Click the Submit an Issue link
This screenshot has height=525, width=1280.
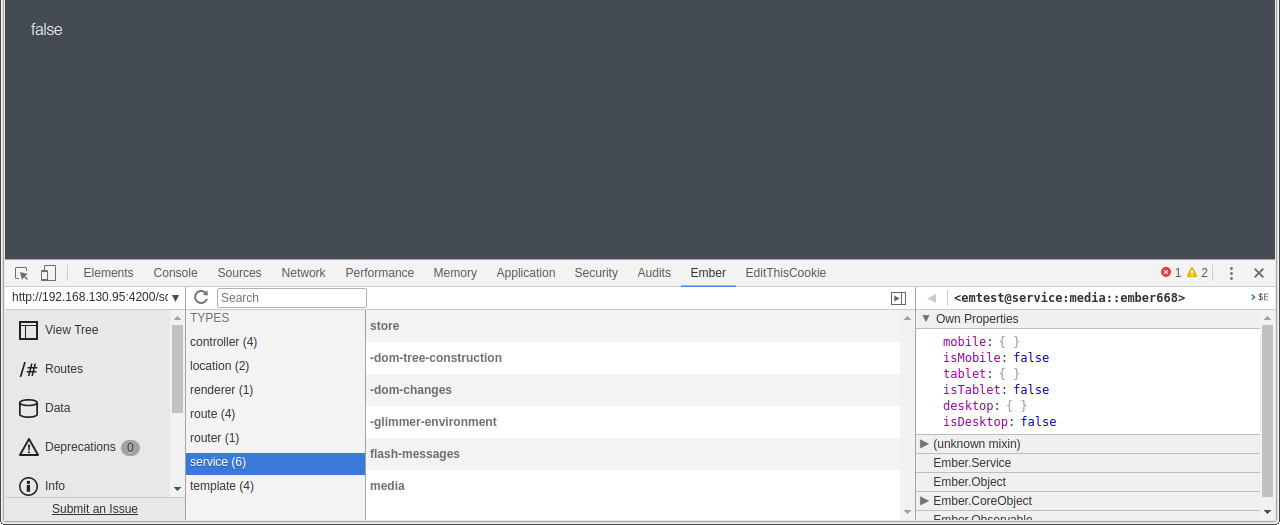click(x=95, y=509)
